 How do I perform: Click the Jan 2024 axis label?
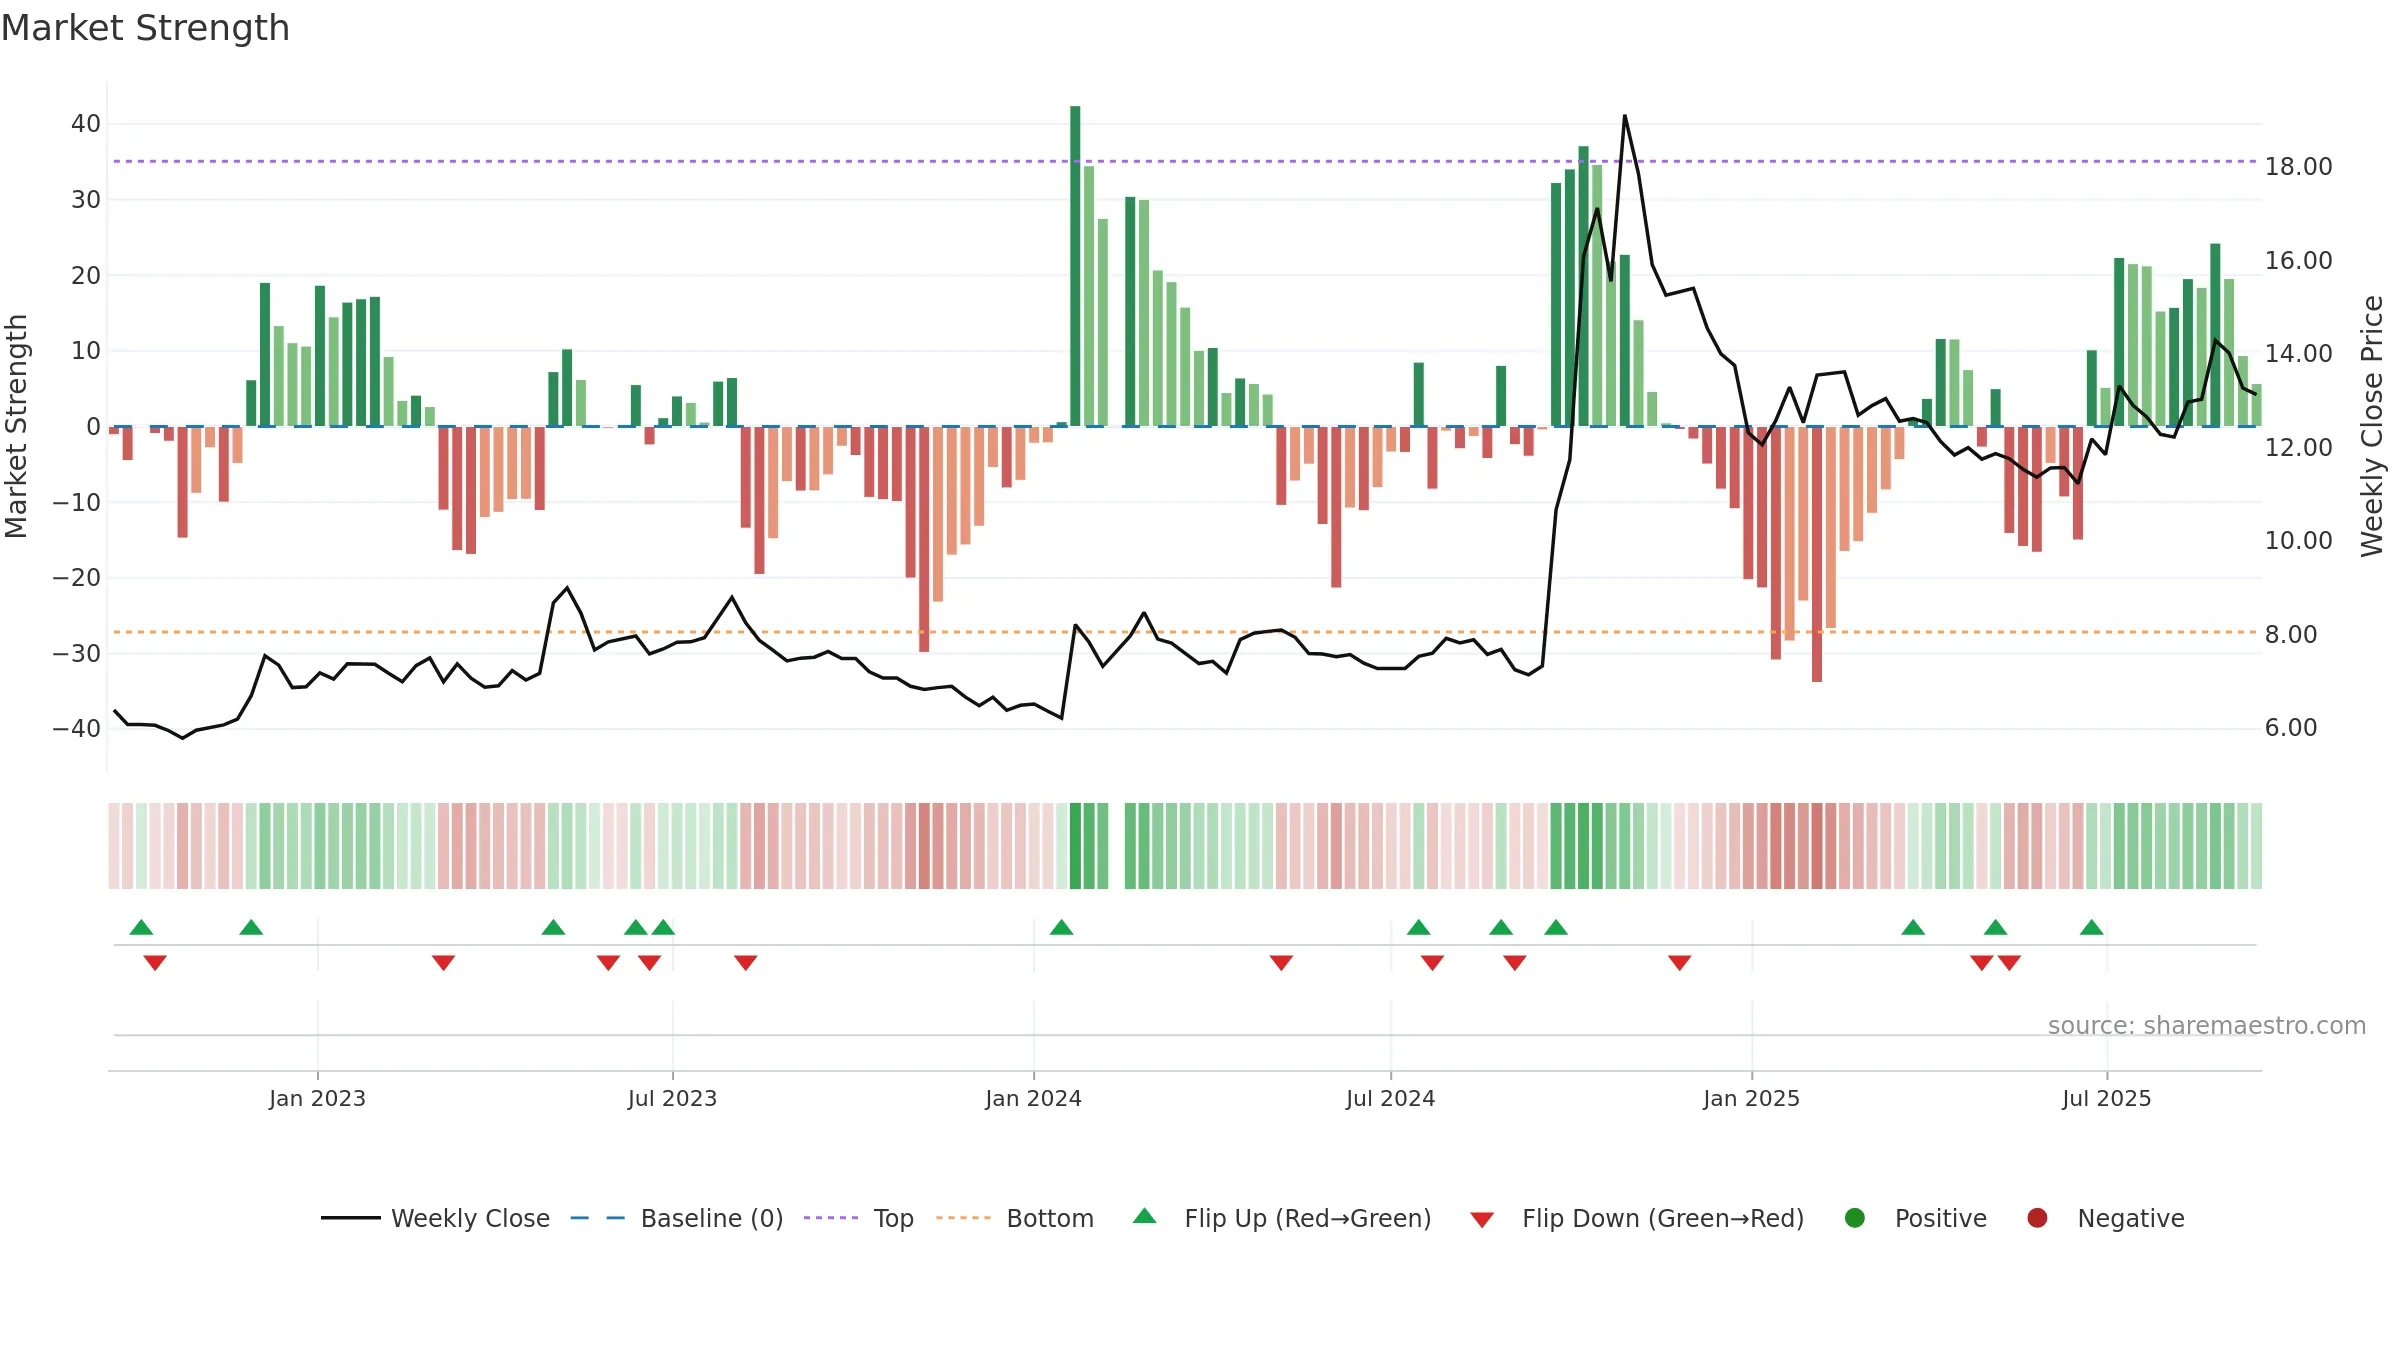(1033, 1098)
